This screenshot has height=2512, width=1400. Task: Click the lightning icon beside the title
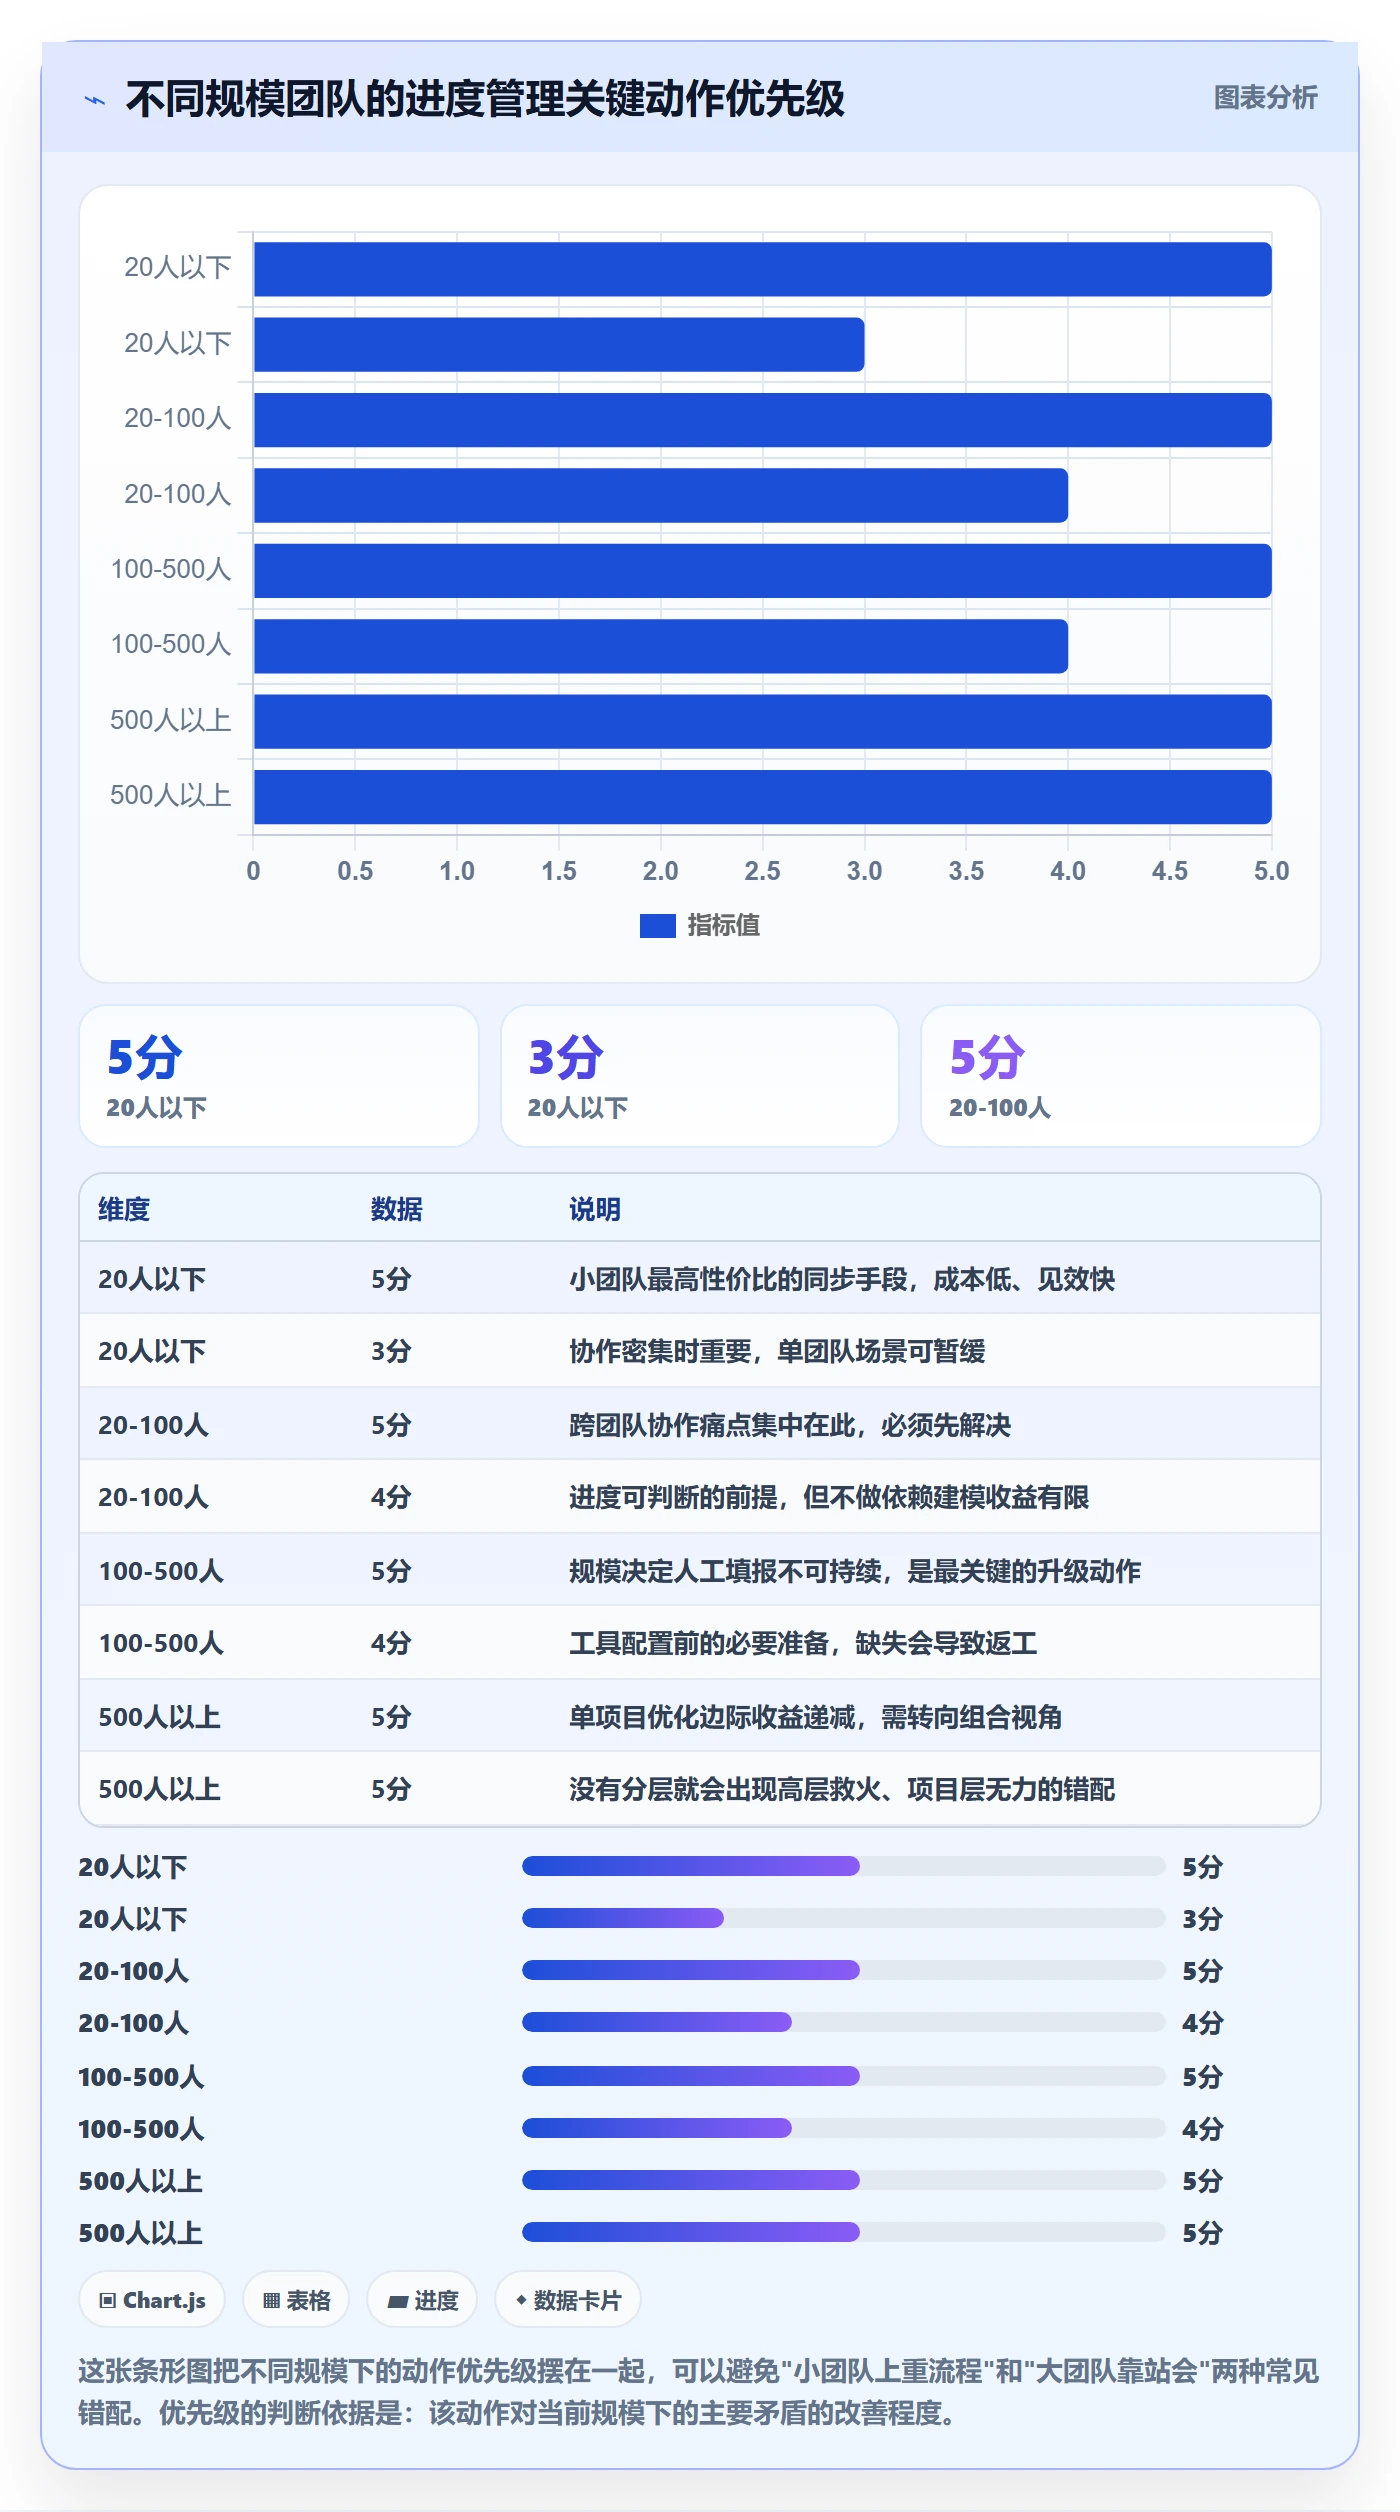(95, 100)
